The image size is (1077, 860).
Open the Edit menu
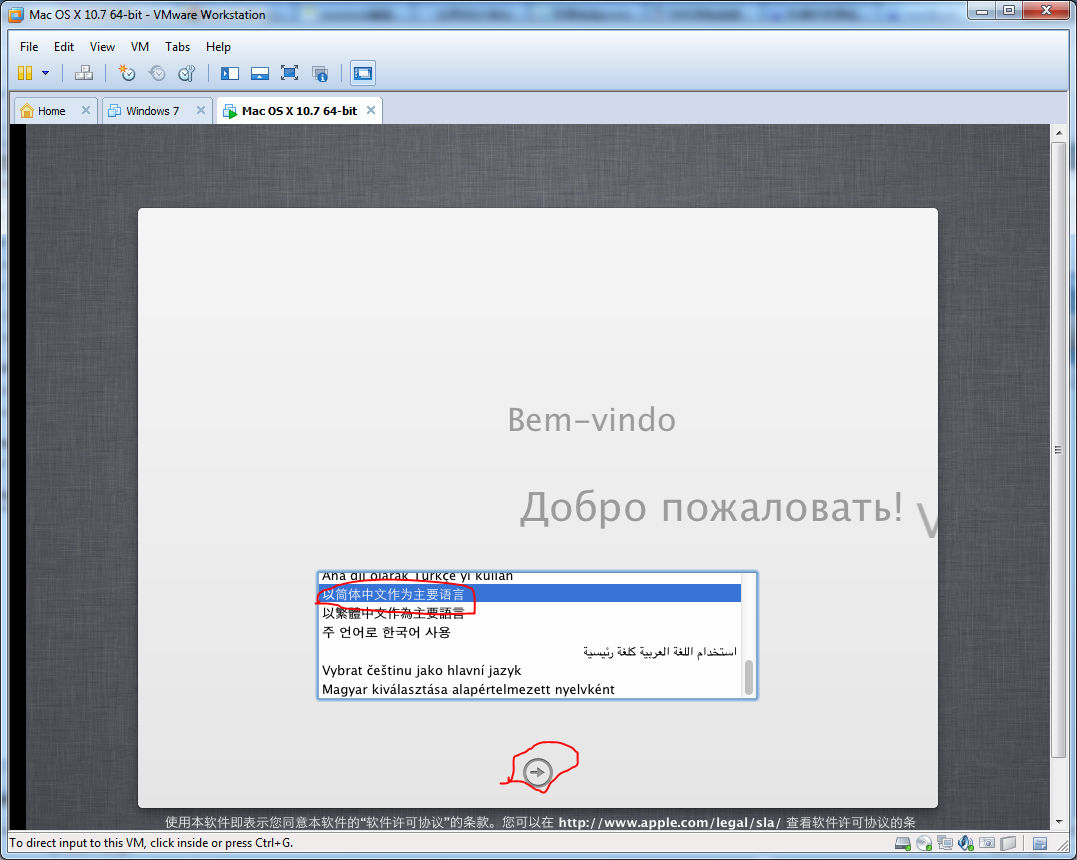coord(64,47)
